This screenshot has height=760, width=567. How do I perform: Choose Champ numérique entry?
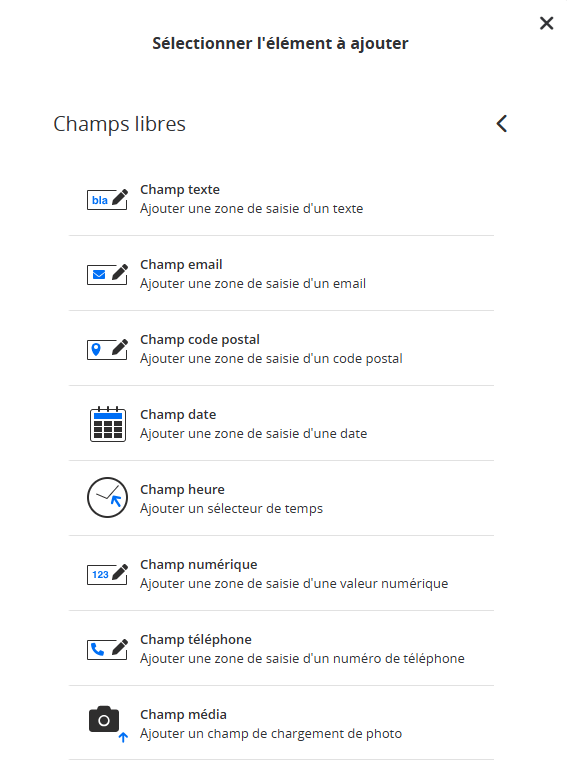[x=281, y=574]
